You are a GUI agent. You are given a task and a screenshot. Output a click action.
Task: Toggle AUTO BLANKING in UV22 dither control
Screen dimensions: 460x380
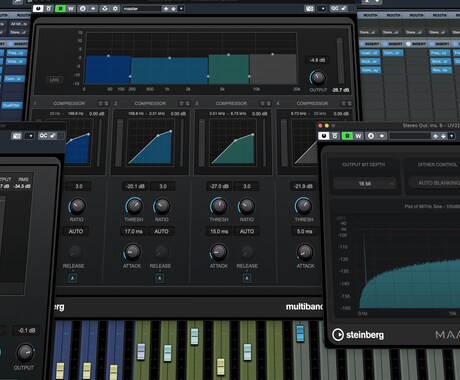pos(435,183)
